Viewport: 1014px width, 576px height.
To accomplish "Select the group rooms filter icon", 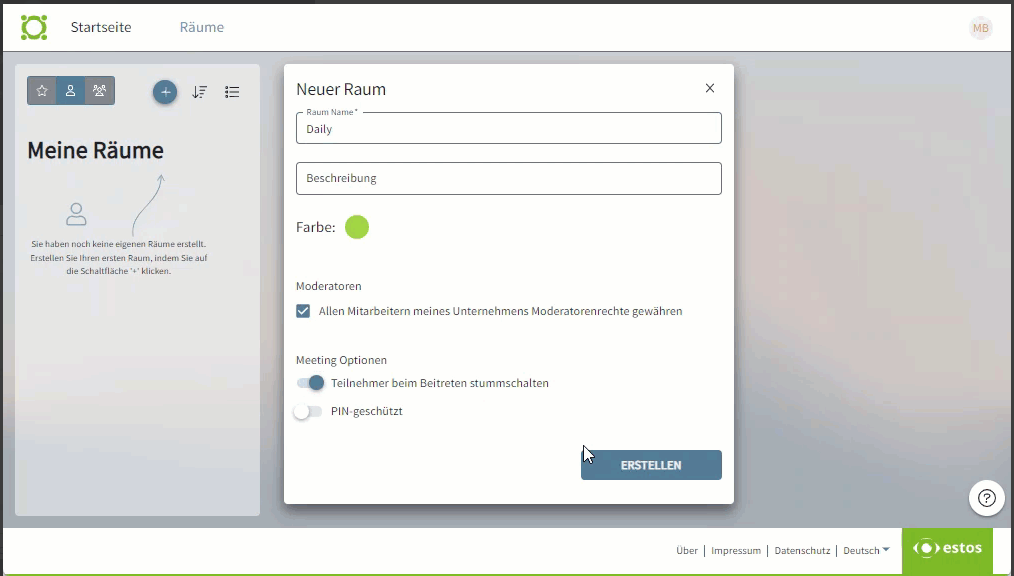I will [x=99, y=91].
